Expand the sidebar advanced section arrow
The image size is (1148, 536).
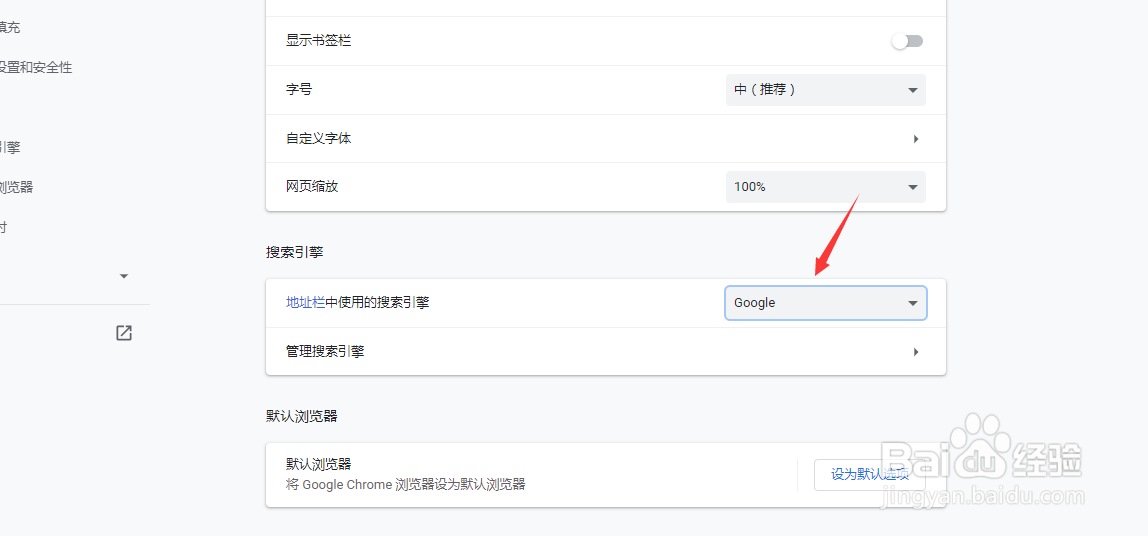tap(124, 276)
